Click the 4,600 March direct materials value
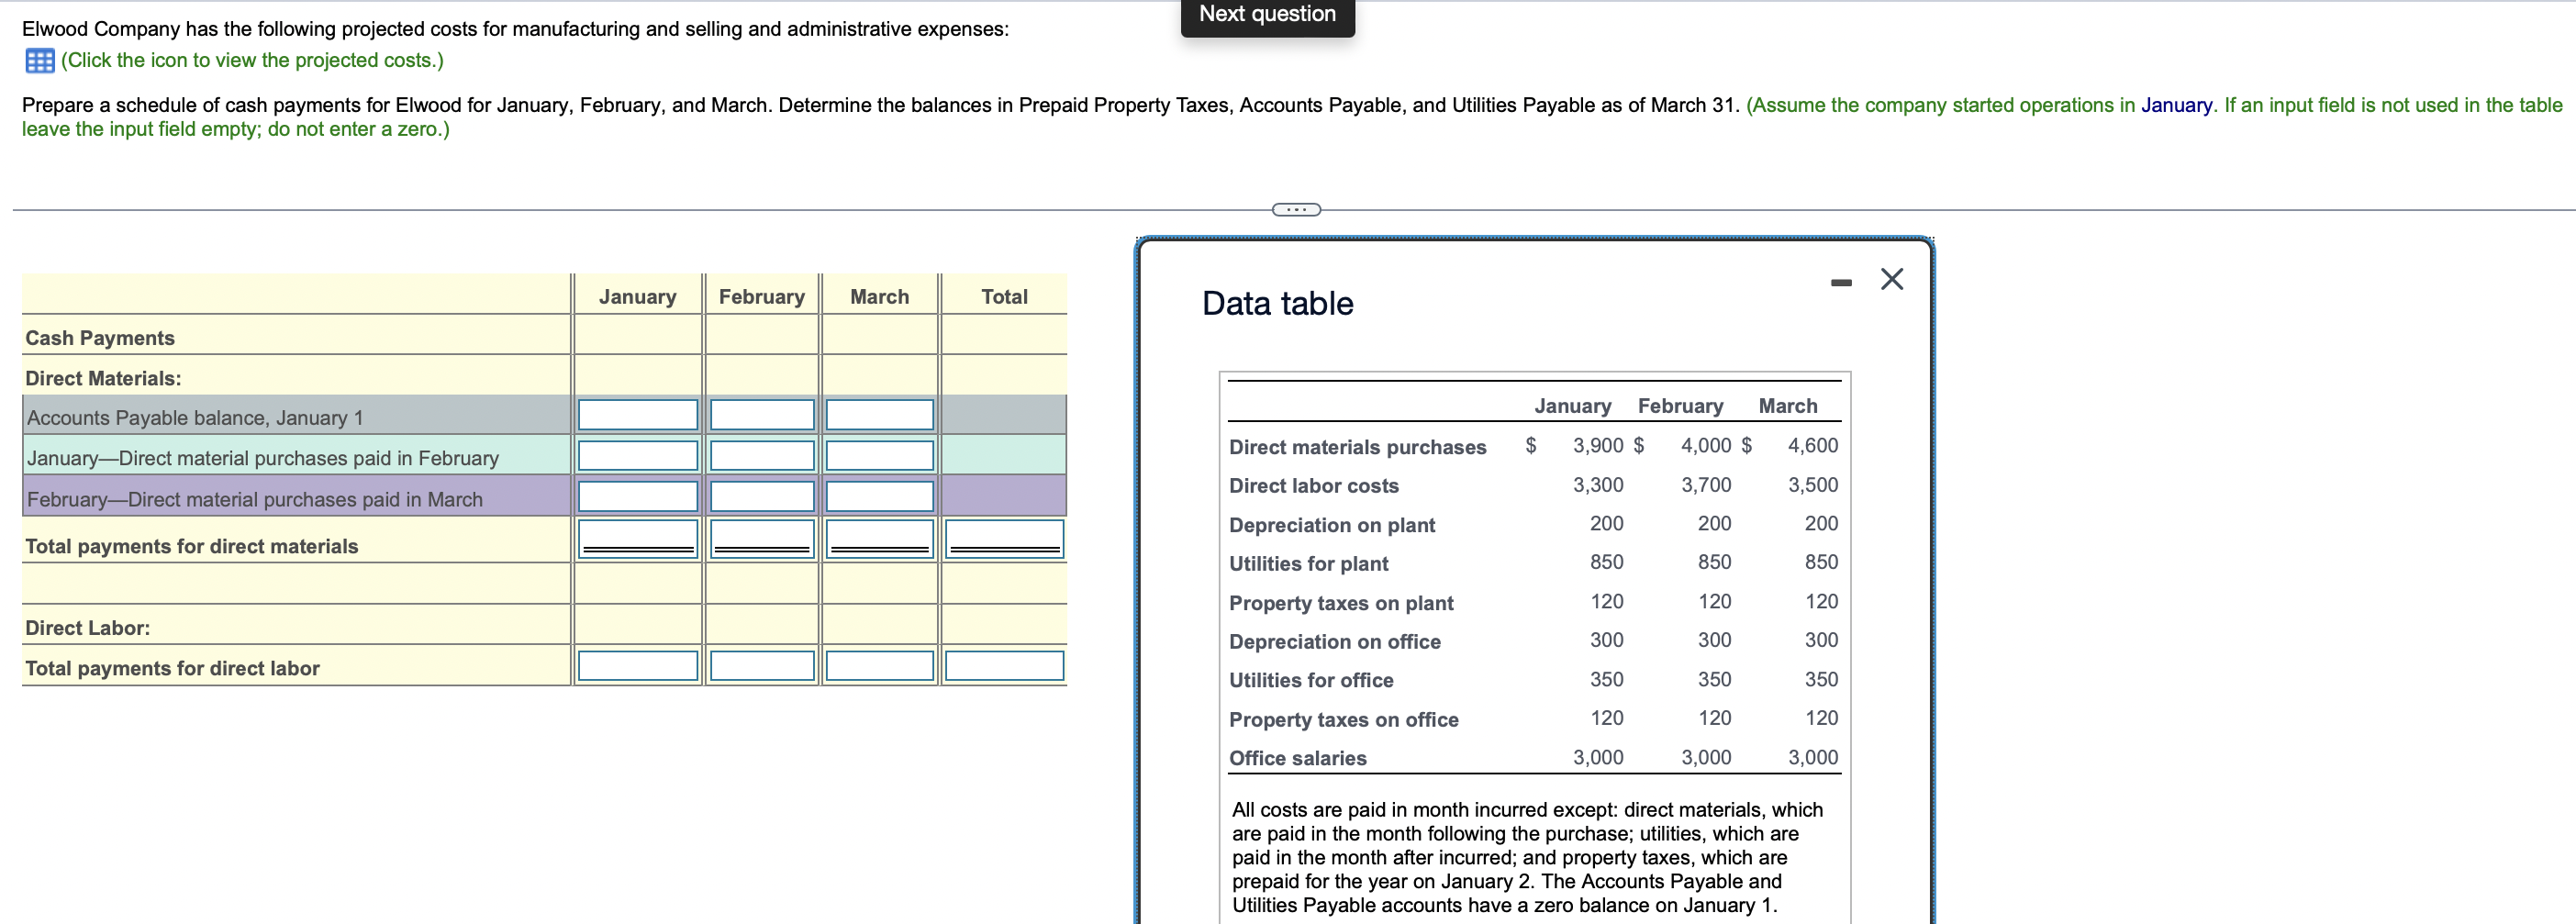The height and width of the screenshot is (924, 2576). point(1812,445)
